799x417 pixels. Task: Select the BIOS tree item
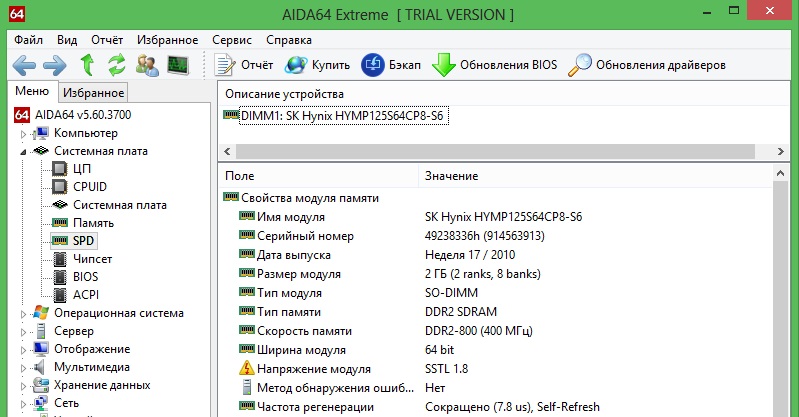pyautogui.click(x=86, y=277)
